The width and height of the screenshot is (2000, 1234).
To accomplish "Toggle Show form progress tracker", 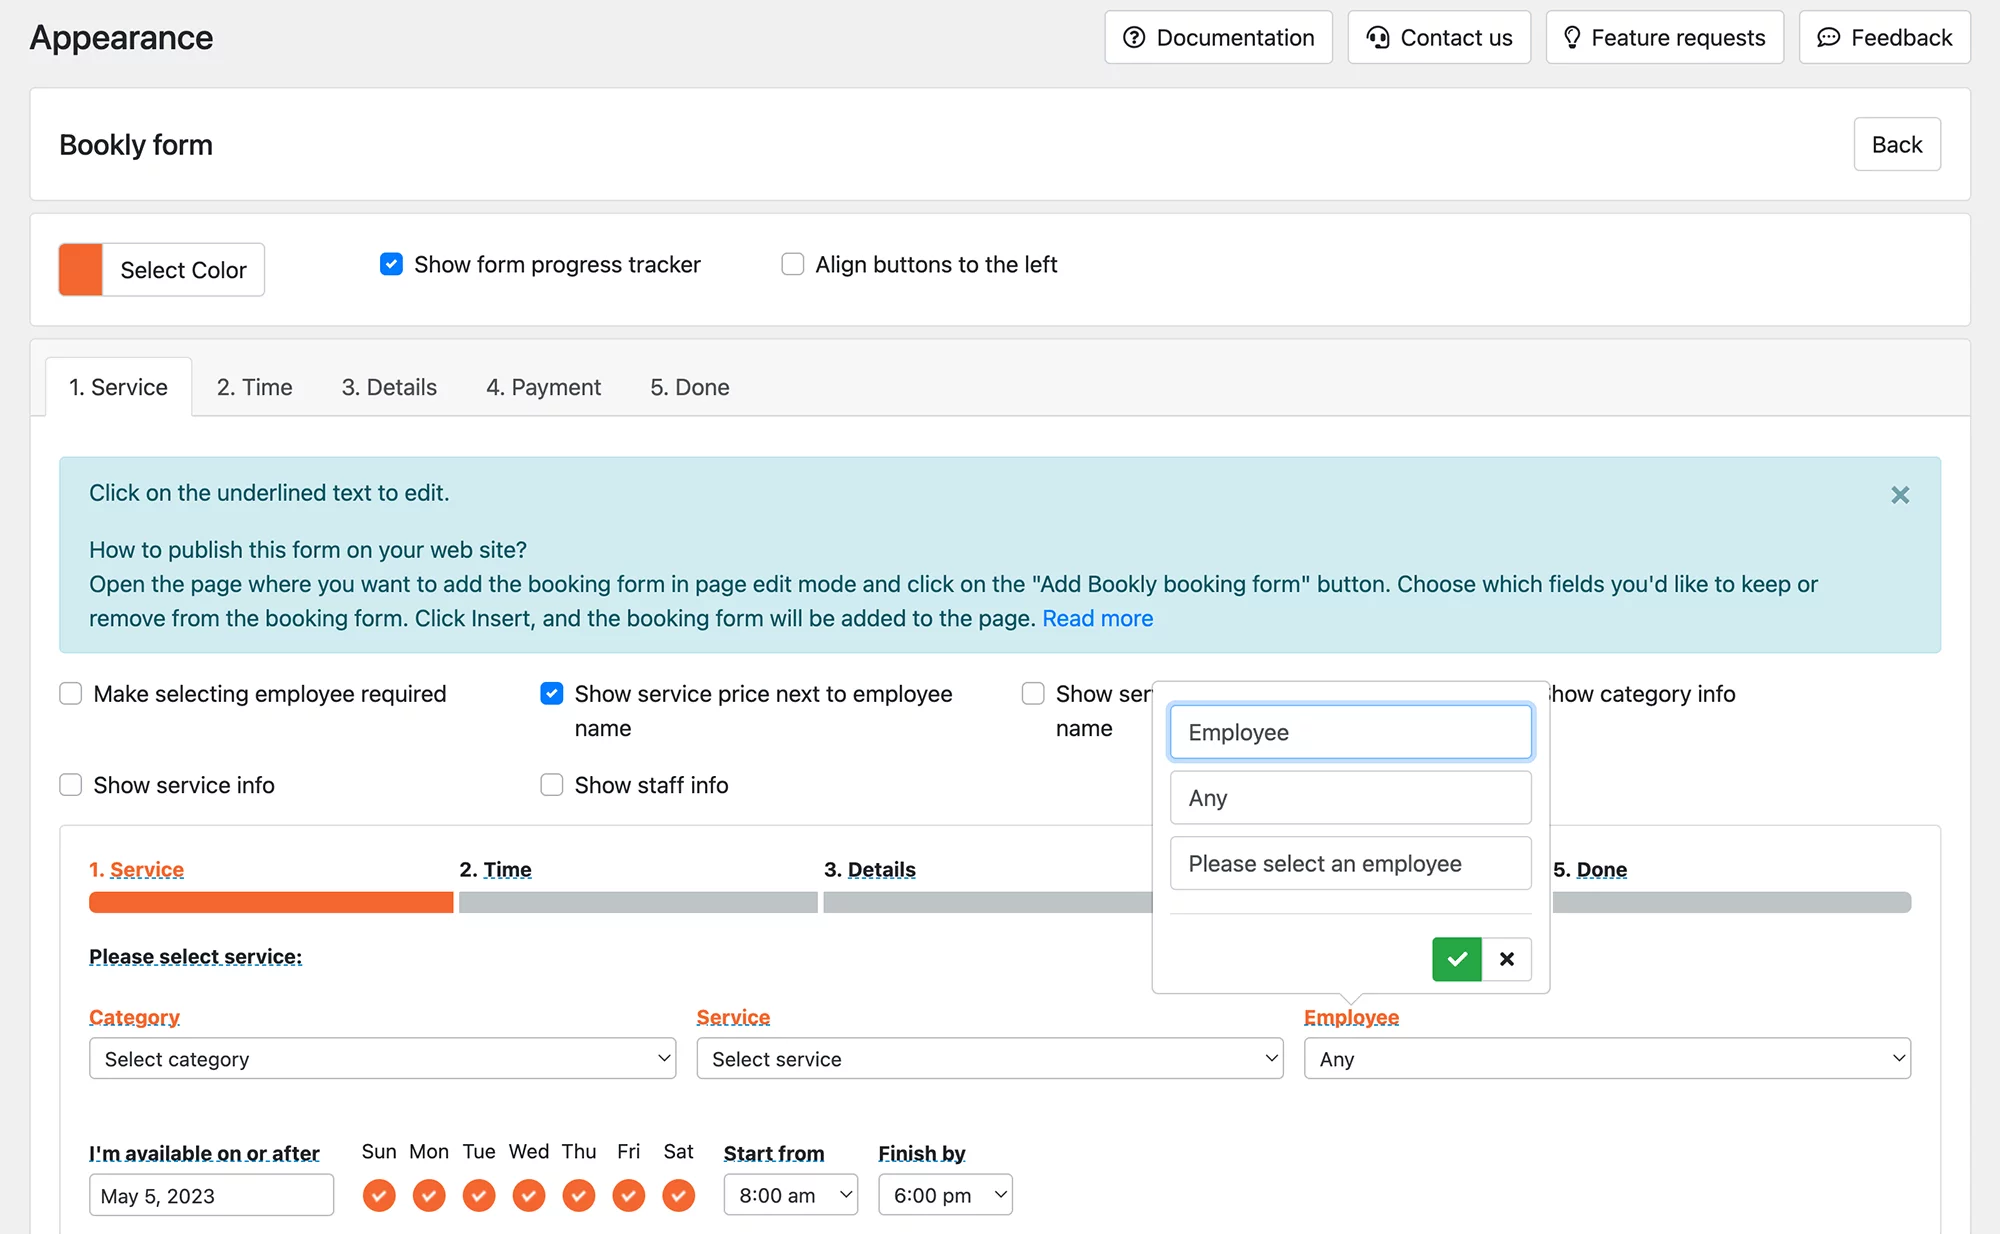I will pos(391,264).
